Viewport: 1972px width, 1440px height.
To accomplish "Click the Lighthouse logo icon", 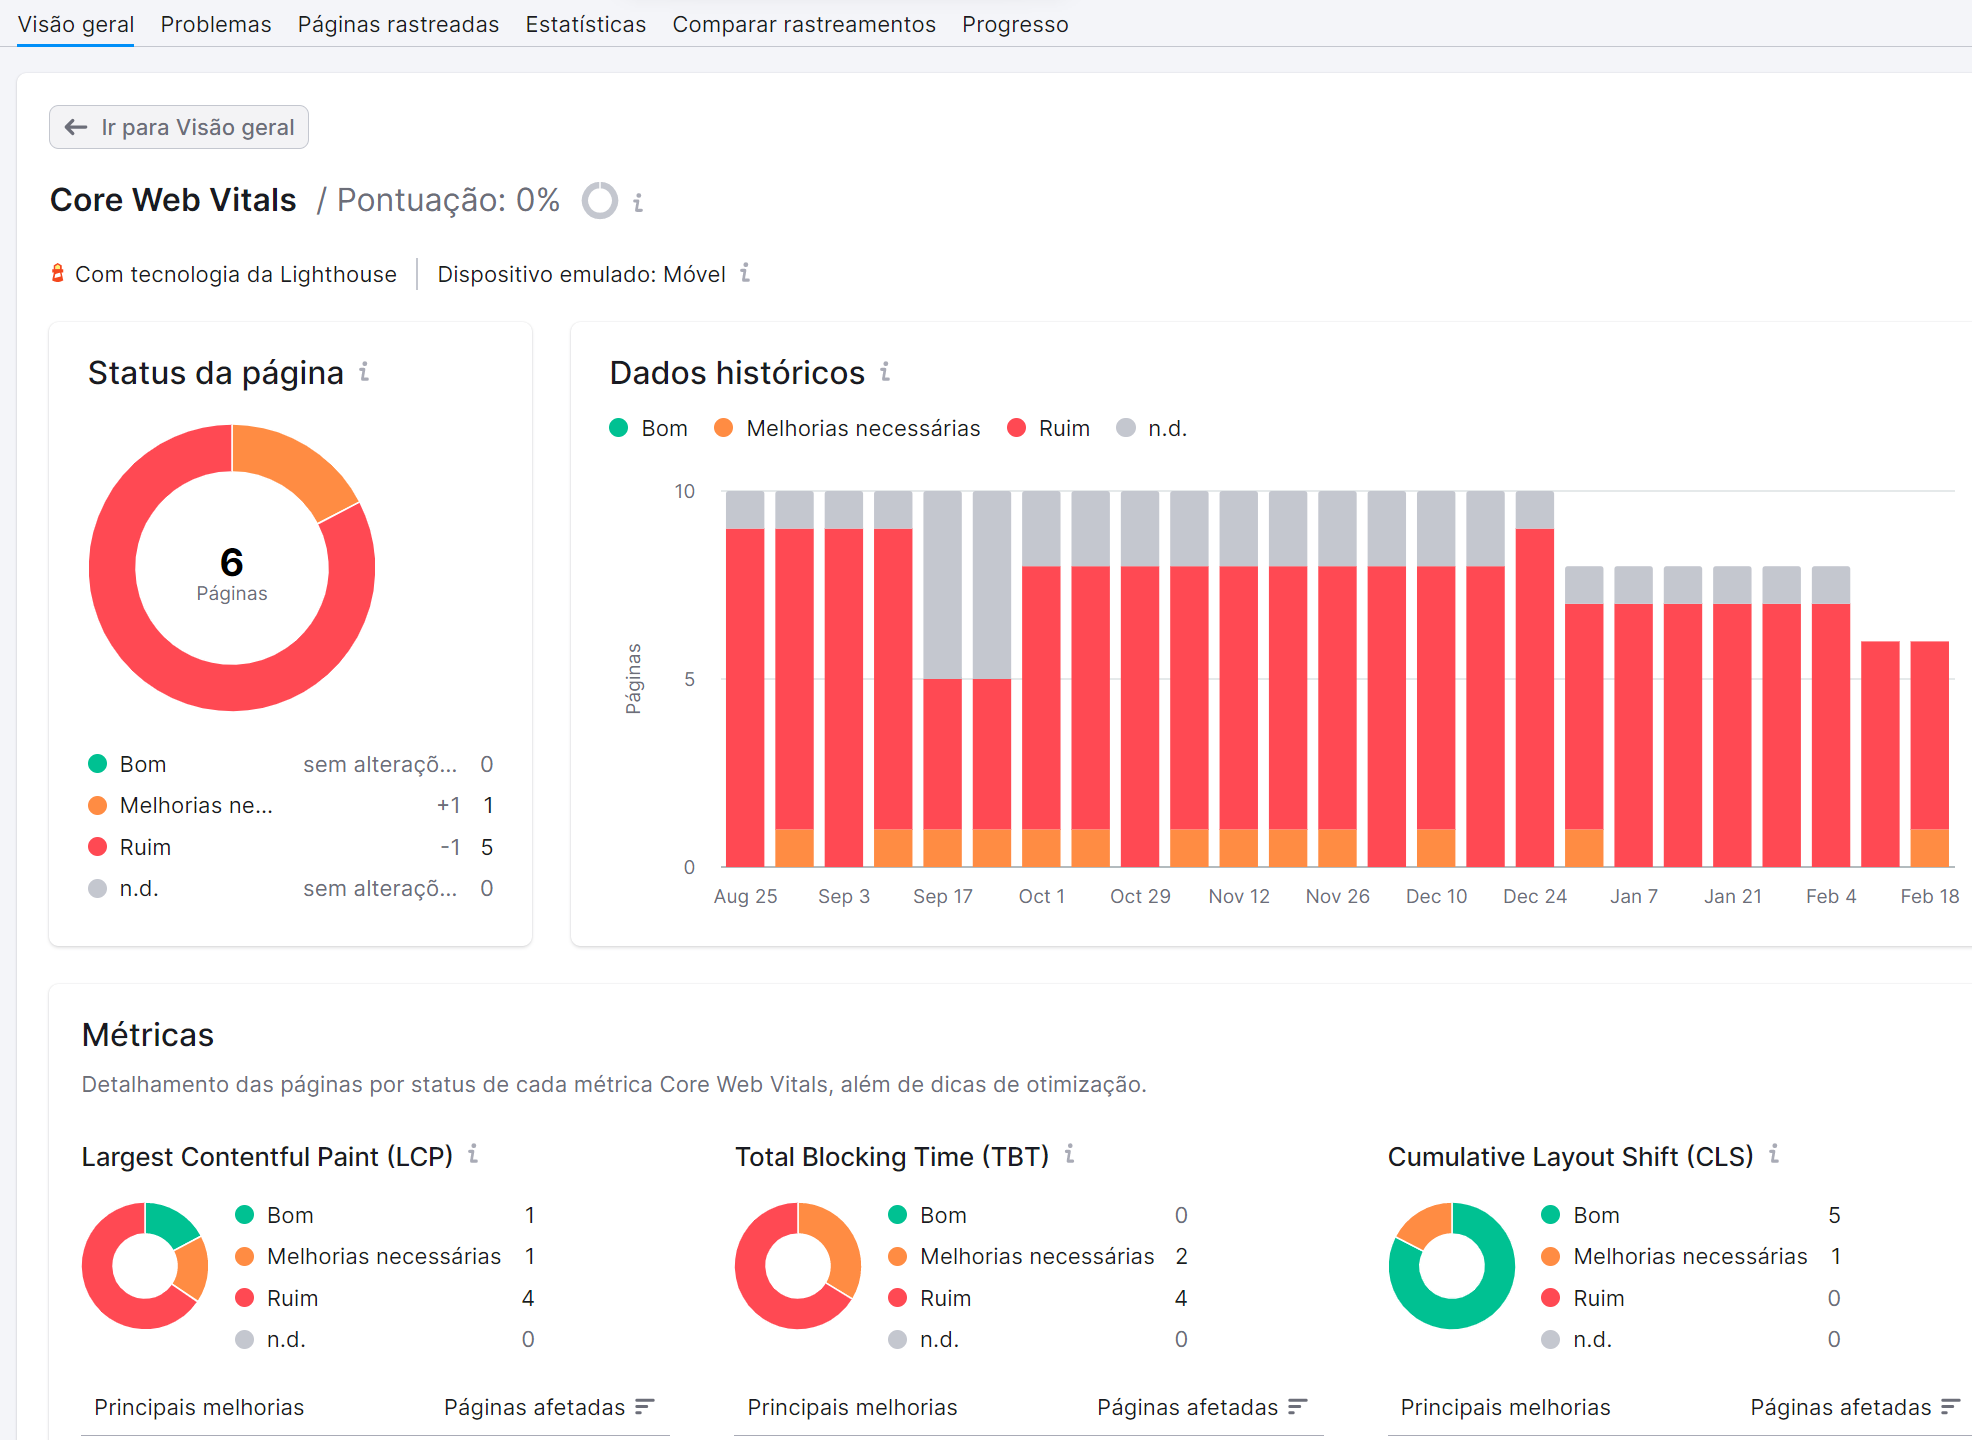I will (x=58, y=273).
